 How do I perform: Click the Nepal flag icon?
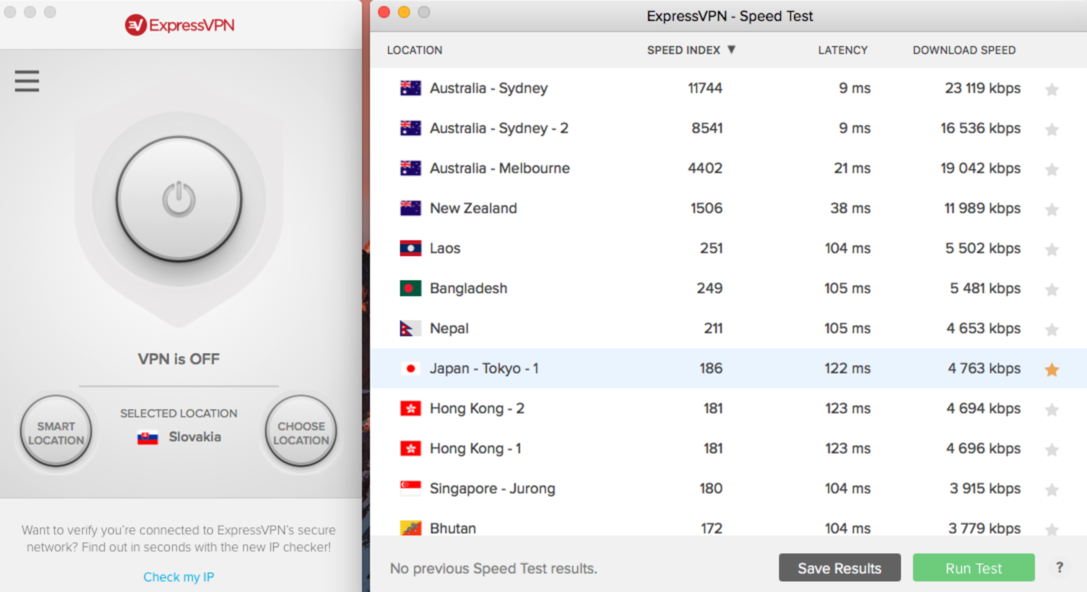pyautogui.click(x=410, y=328)
